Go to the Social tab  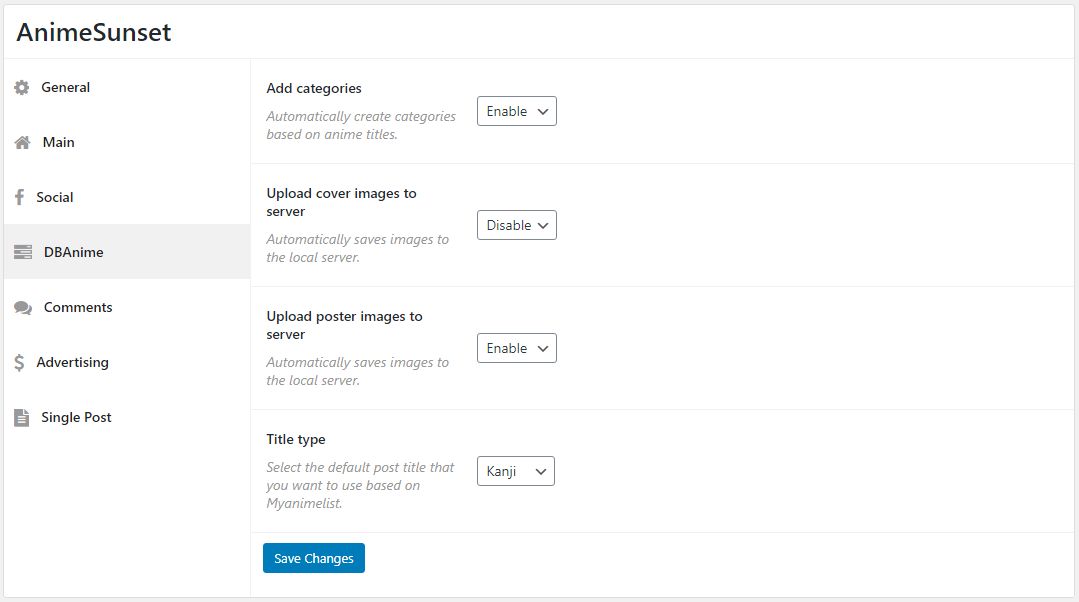pyautogui.click(x=55, y=198)
